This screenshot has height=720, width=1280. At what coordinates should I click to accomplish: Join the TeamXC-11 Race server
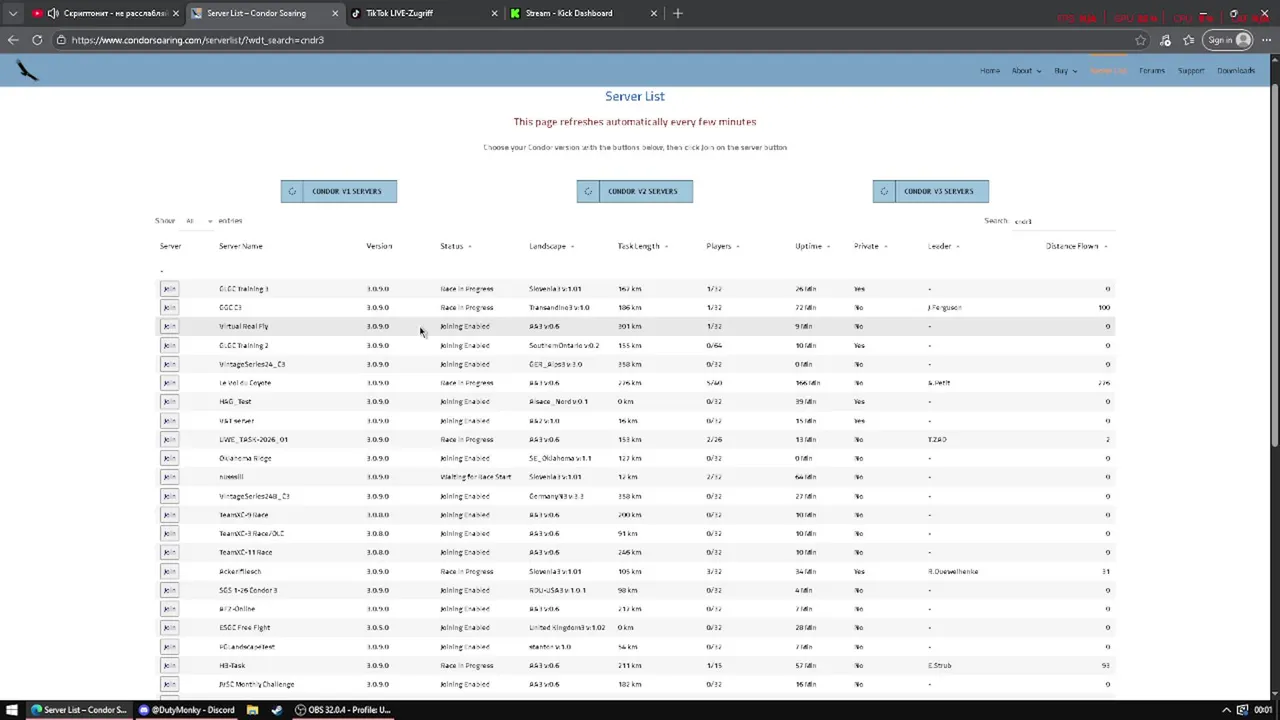click(169, 552)
